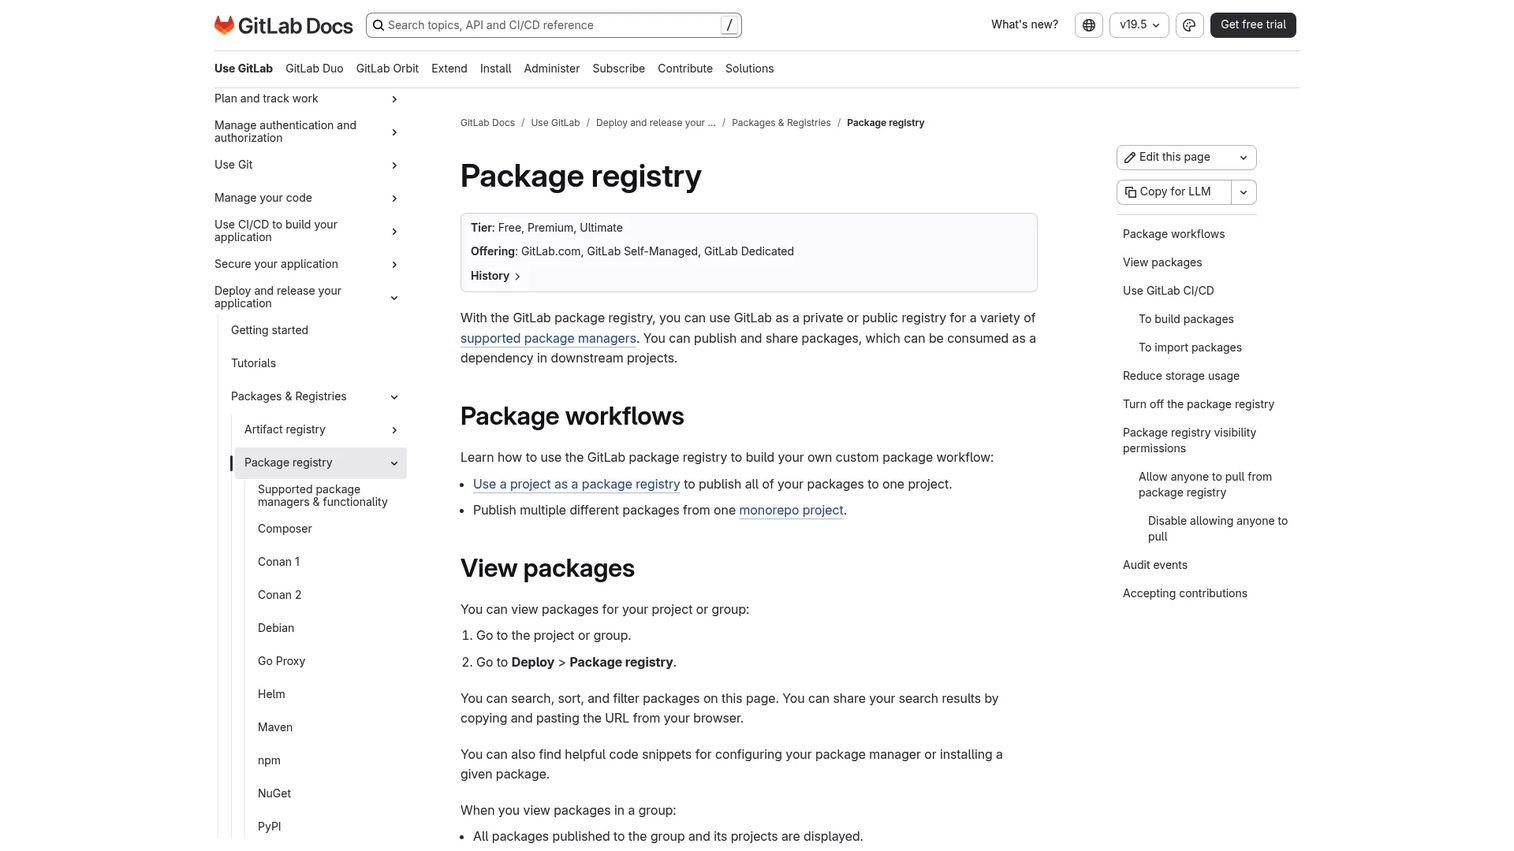Open the v19.5 version dropdown
The height and width of the screenshot is (851, 1514).
click(1139, 25)
